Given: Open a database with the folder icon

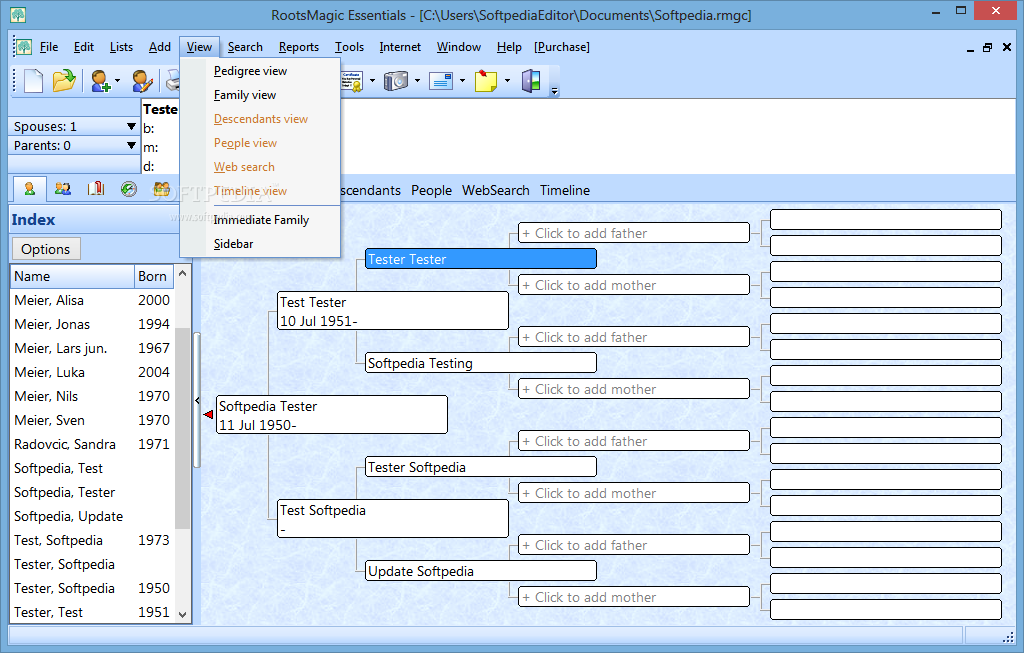Looking at the screenshot, I should coord(64,81).
